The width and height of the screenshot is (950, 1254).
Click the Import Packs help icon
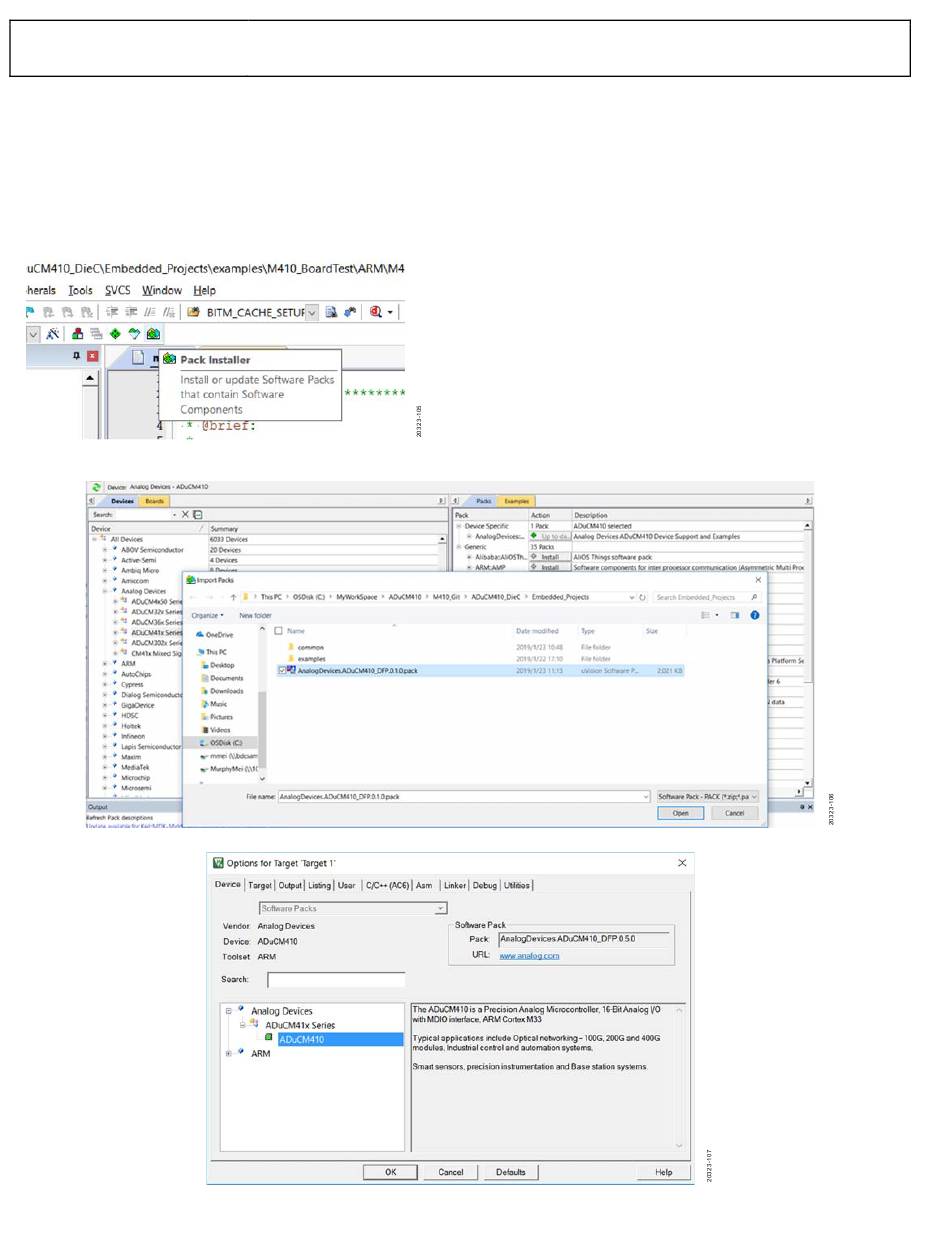pyautogui.click(x=755, y=615)
